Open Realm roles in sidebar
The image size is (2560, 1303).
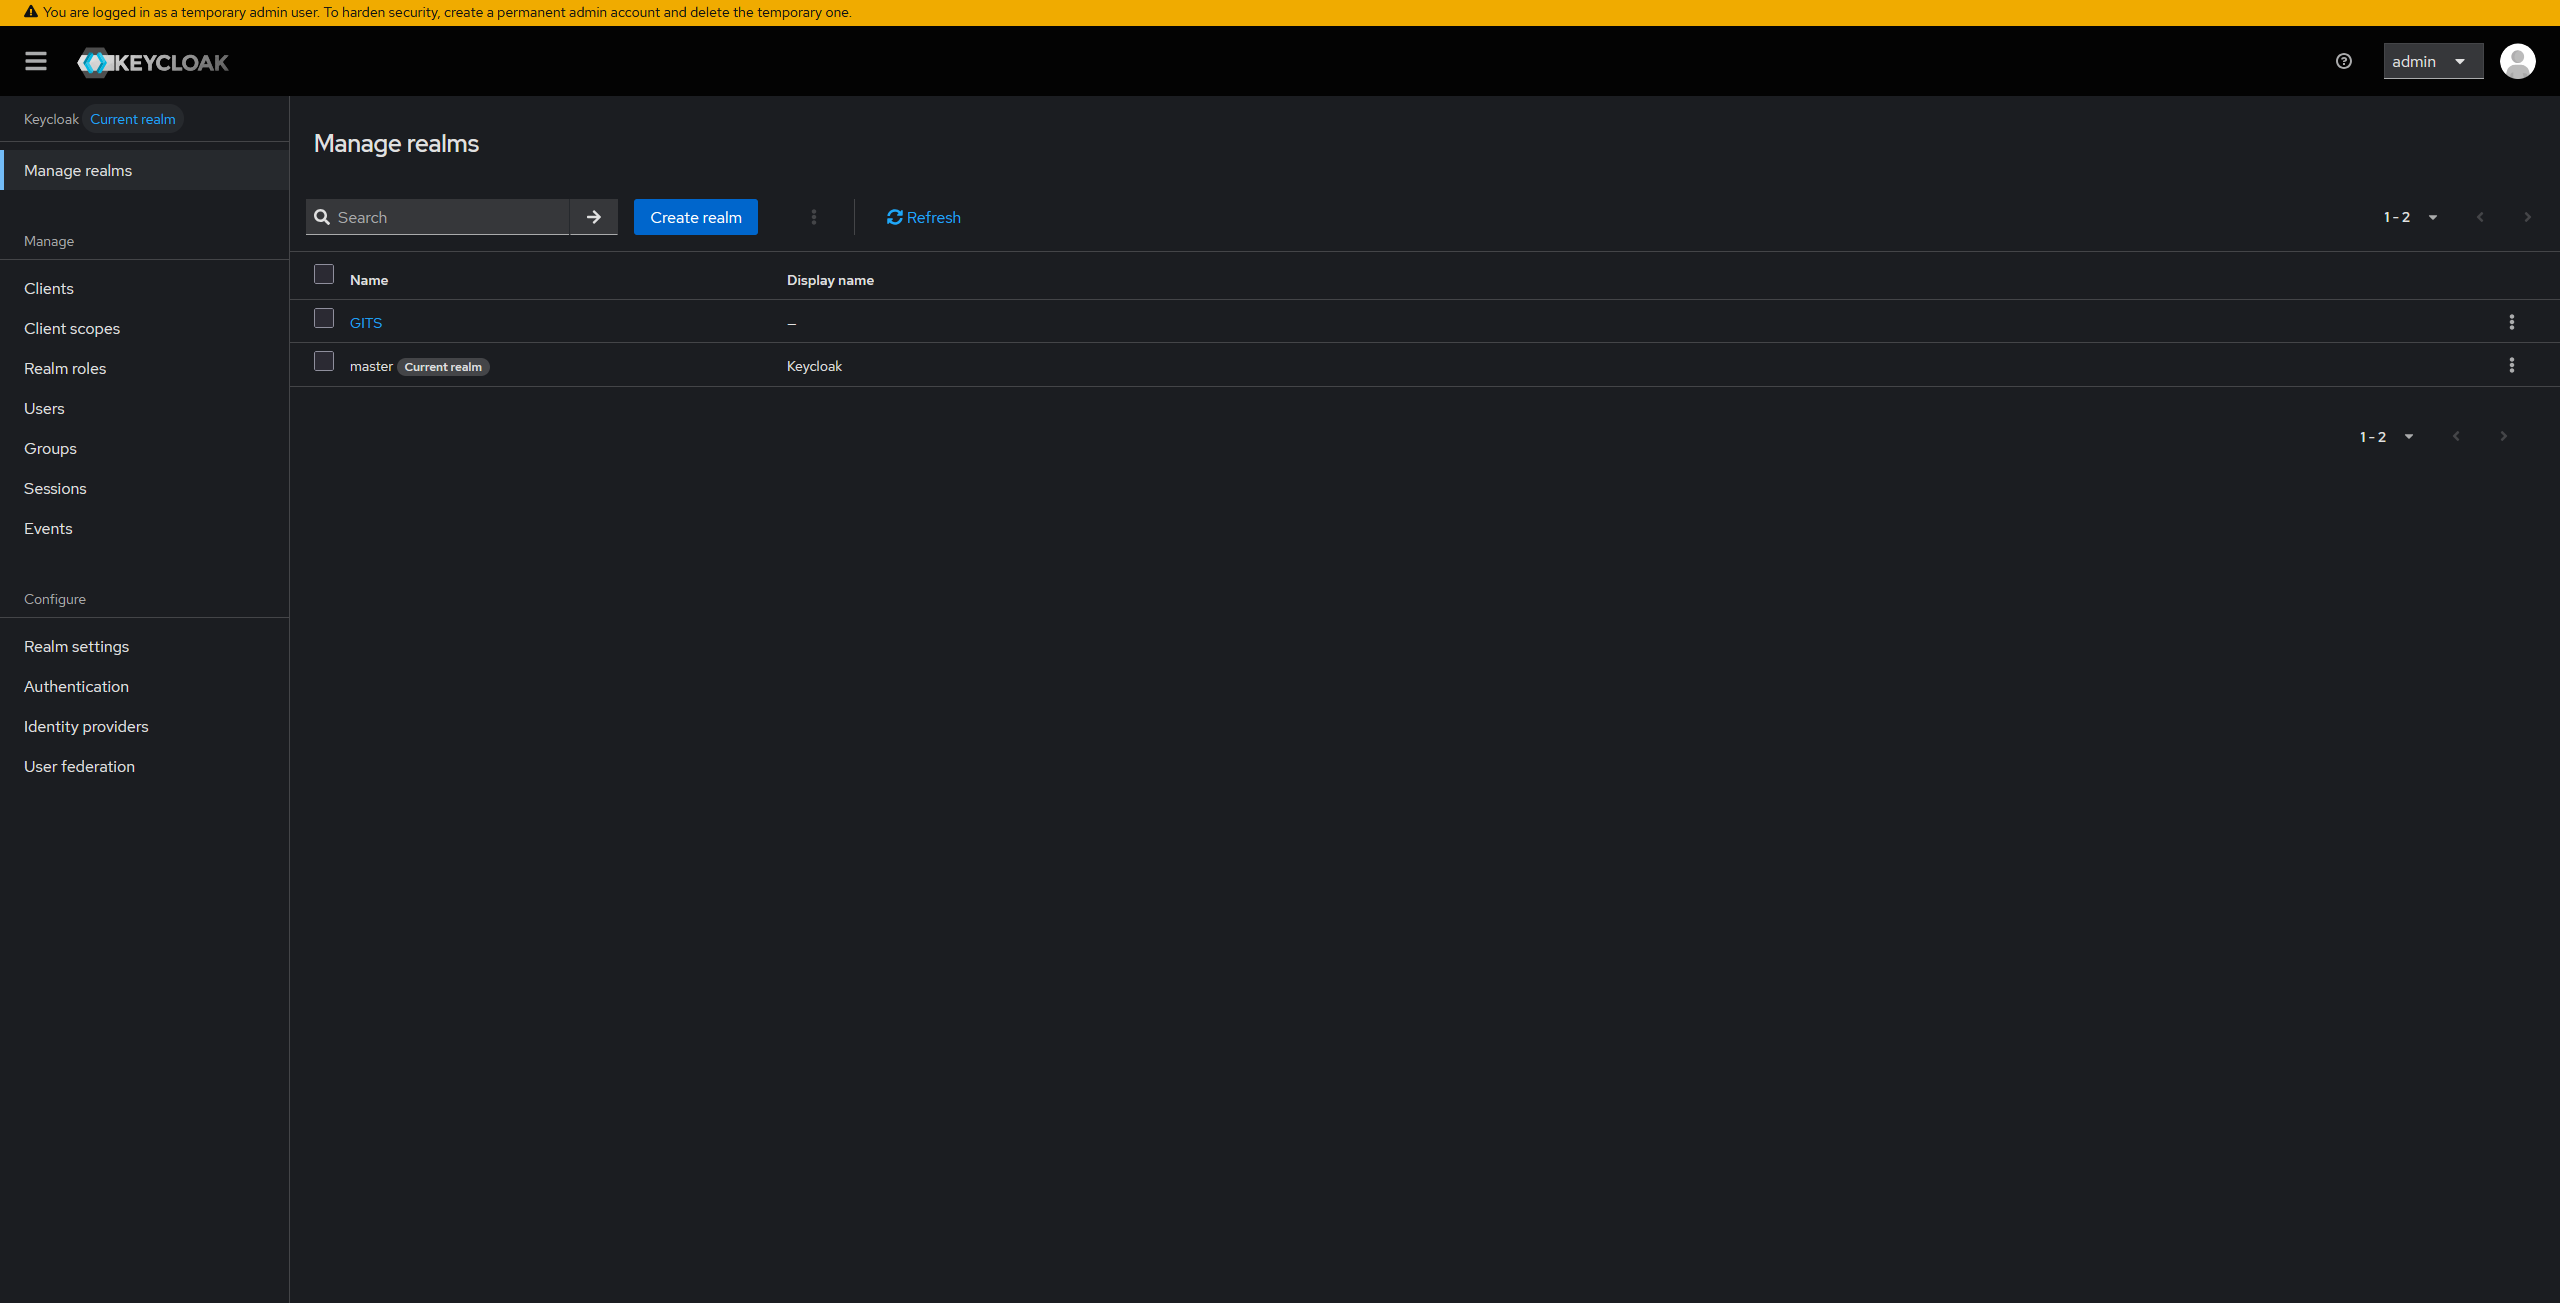(145, 368)
